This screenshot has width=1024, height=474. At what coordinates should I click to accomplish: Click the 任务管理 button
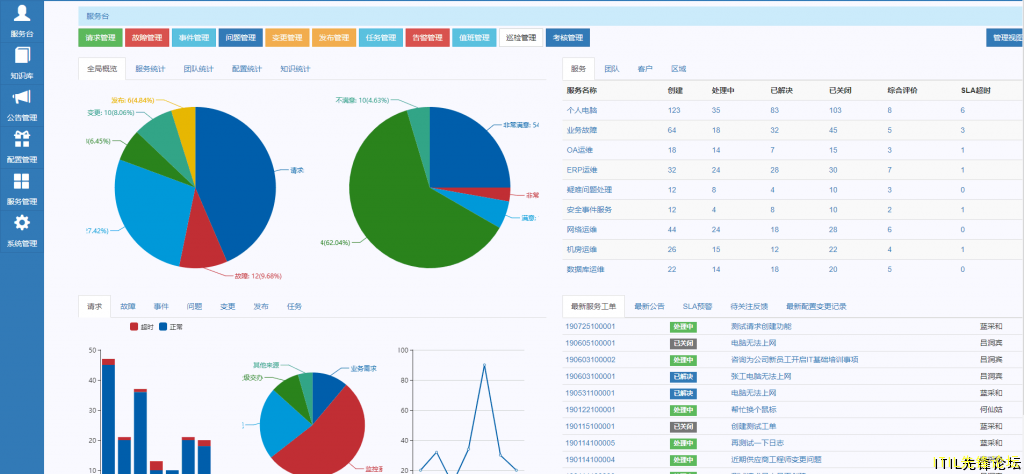[x=381, y=38]
